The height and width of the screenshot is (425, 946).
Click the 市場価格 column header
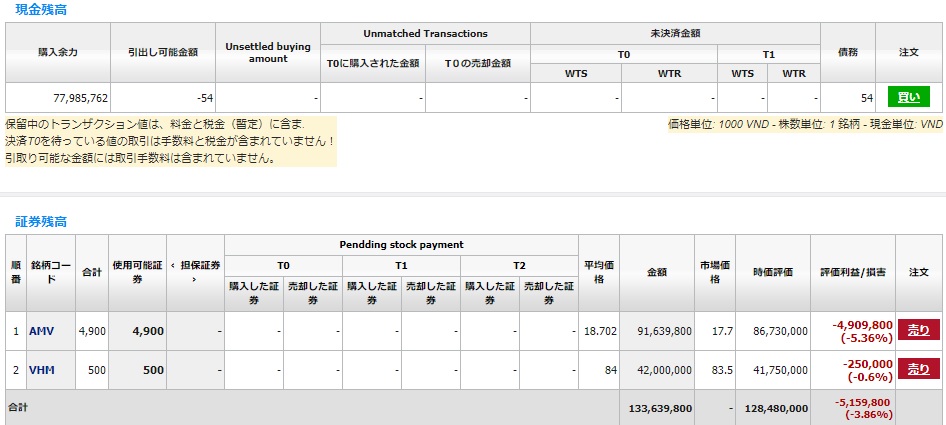(x=715, y=272)
